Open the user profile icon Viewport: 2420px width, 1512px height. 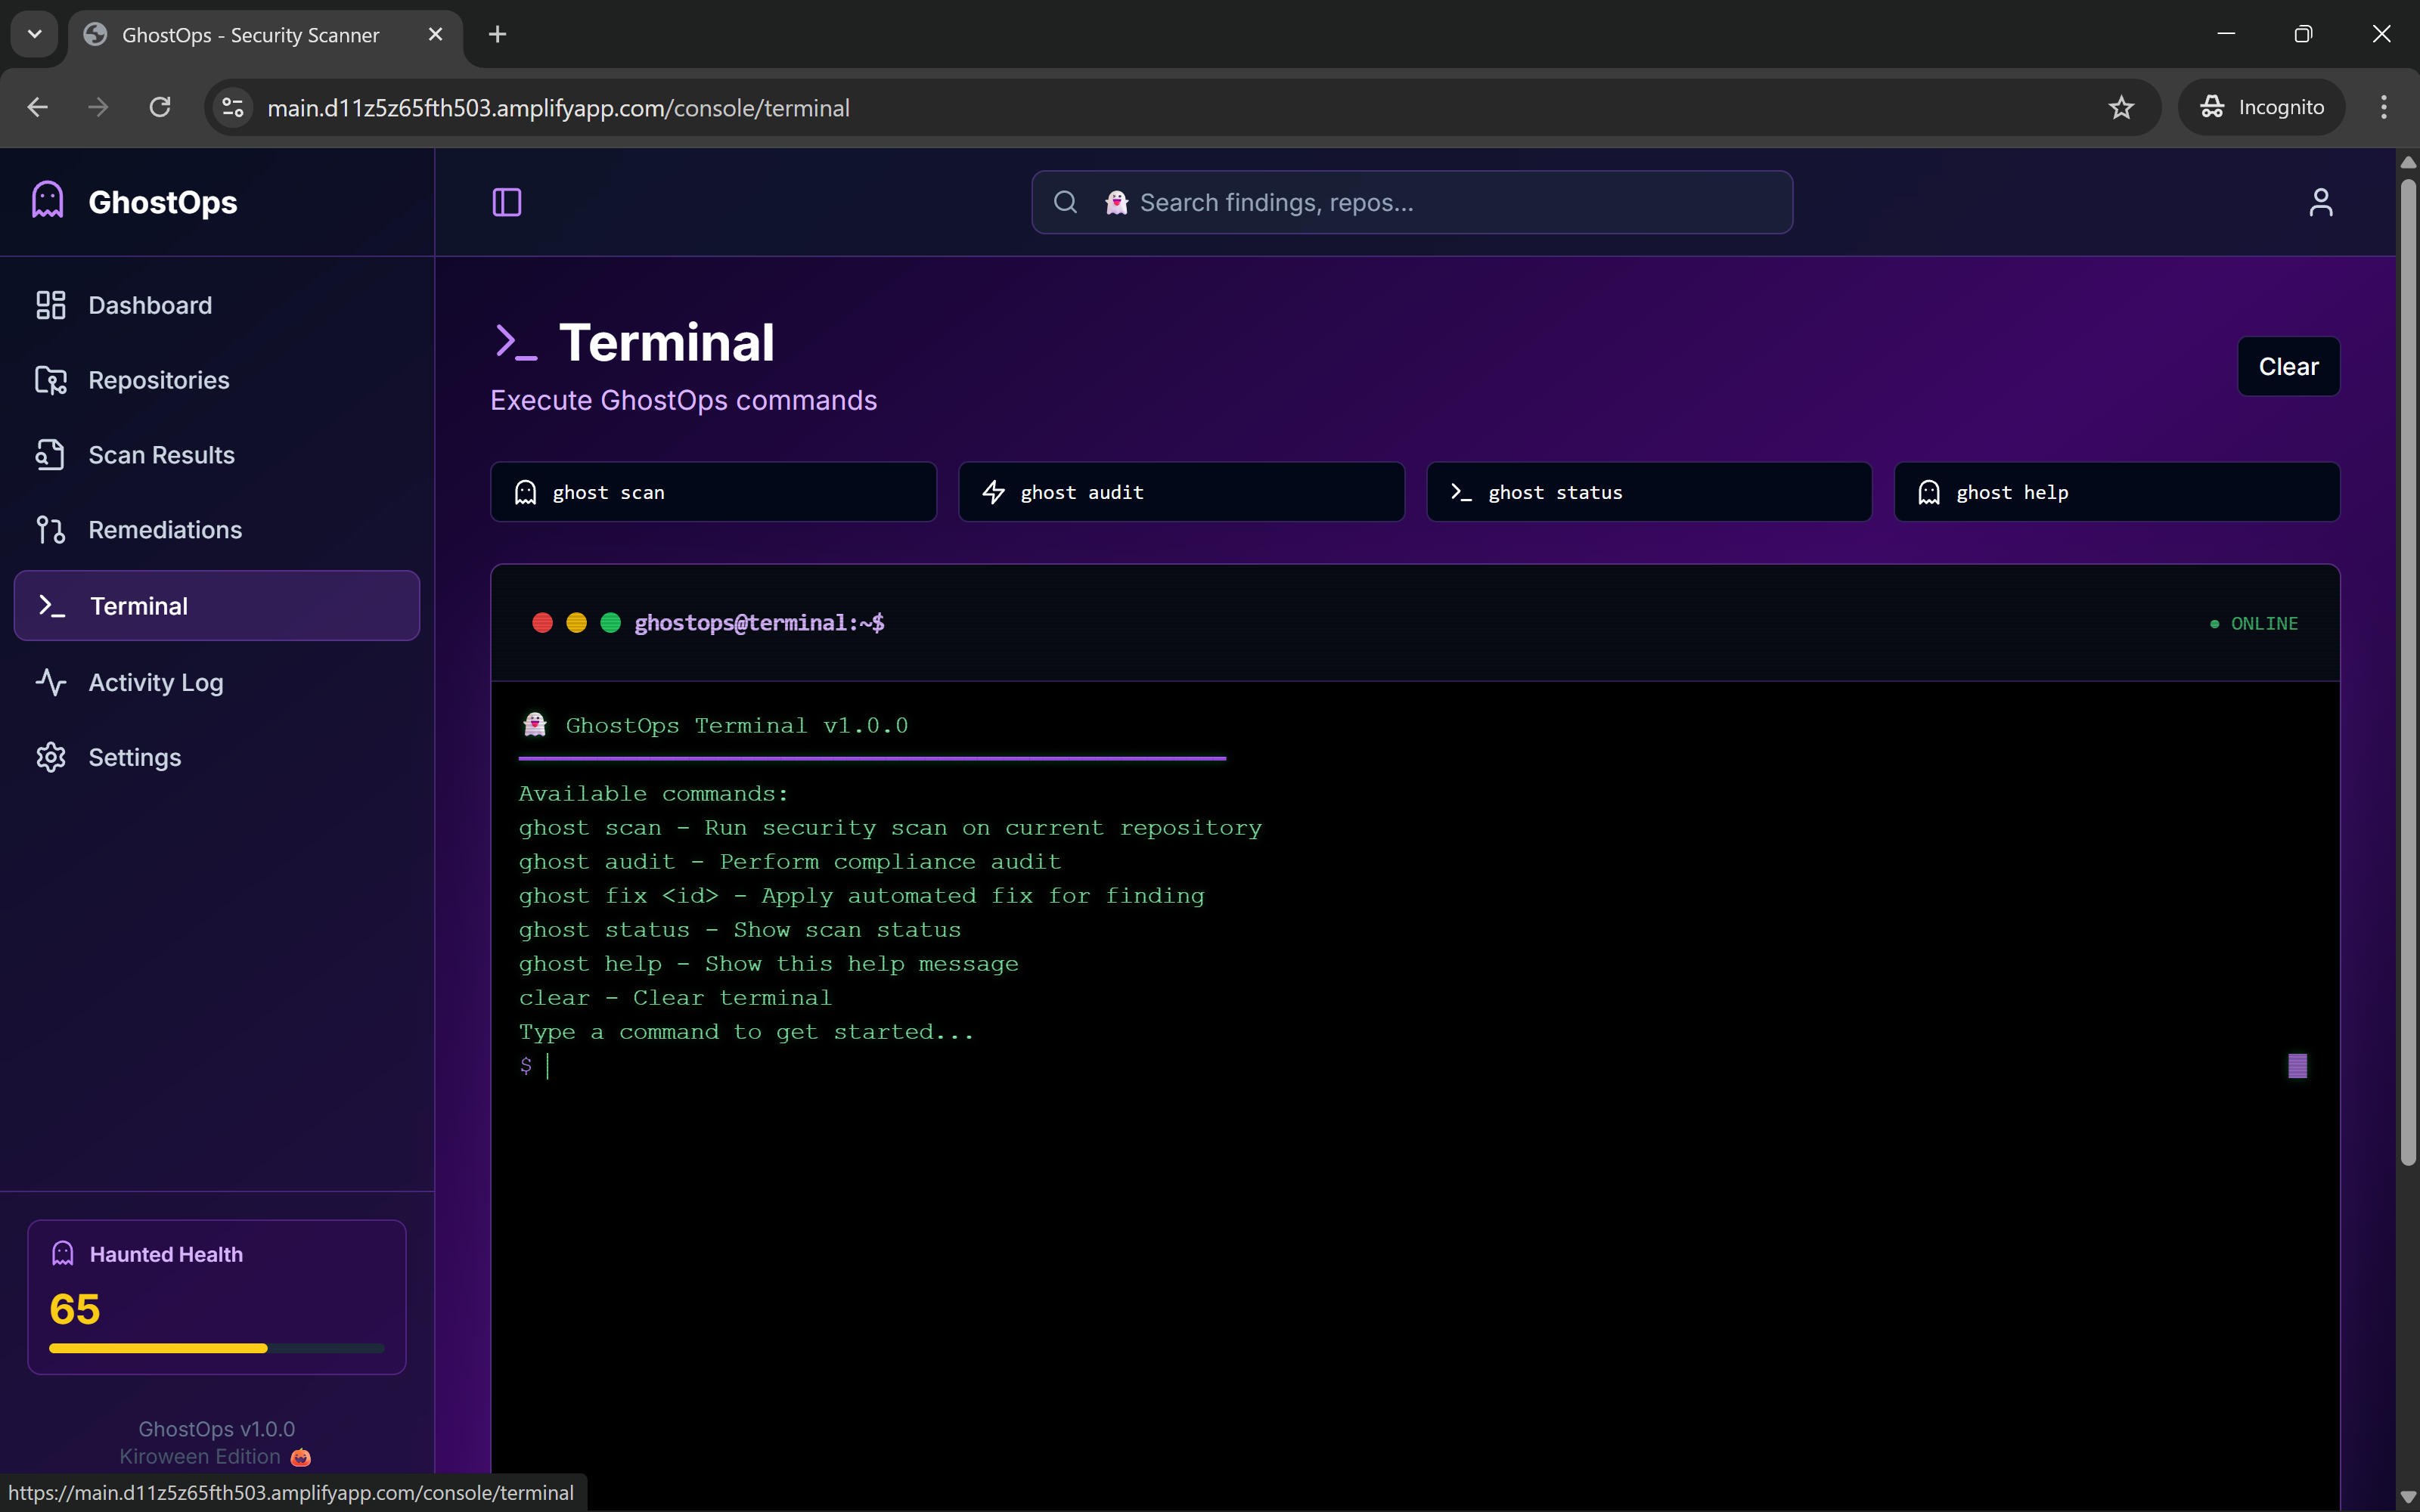[x=2320, y=202]
